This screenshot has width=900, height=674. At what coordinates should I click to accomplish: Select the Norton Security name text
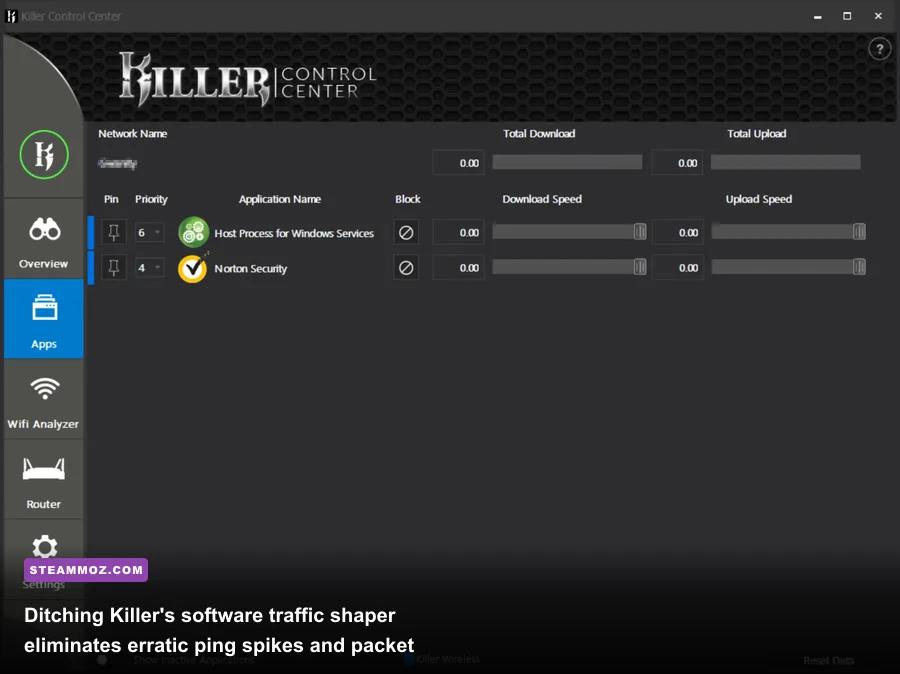[250, 268]
